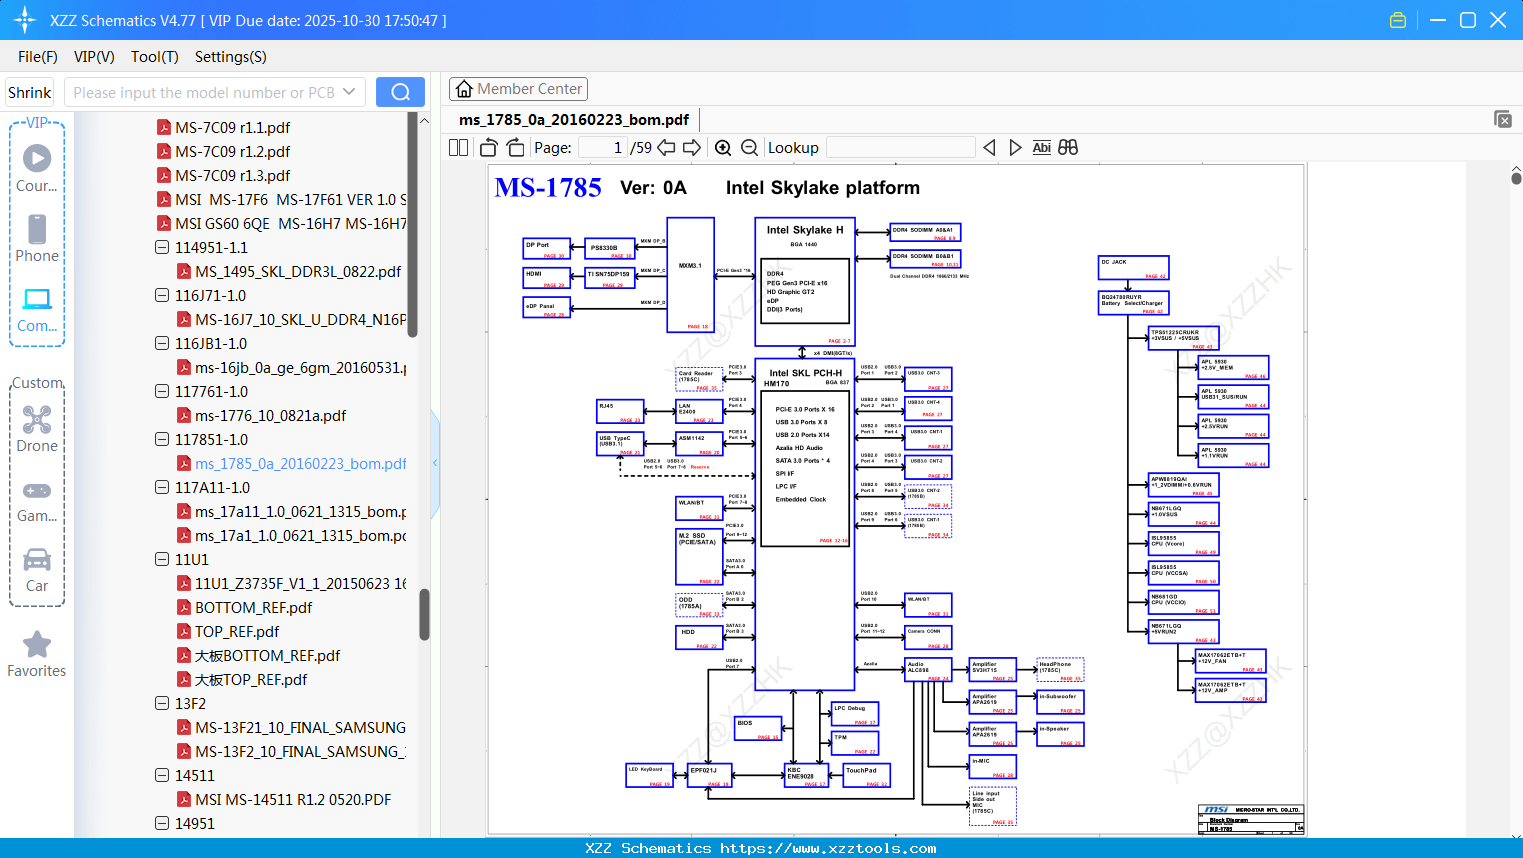Find the previous lookup match
The image size is (1523, 858).
click(x=989, y=148)
